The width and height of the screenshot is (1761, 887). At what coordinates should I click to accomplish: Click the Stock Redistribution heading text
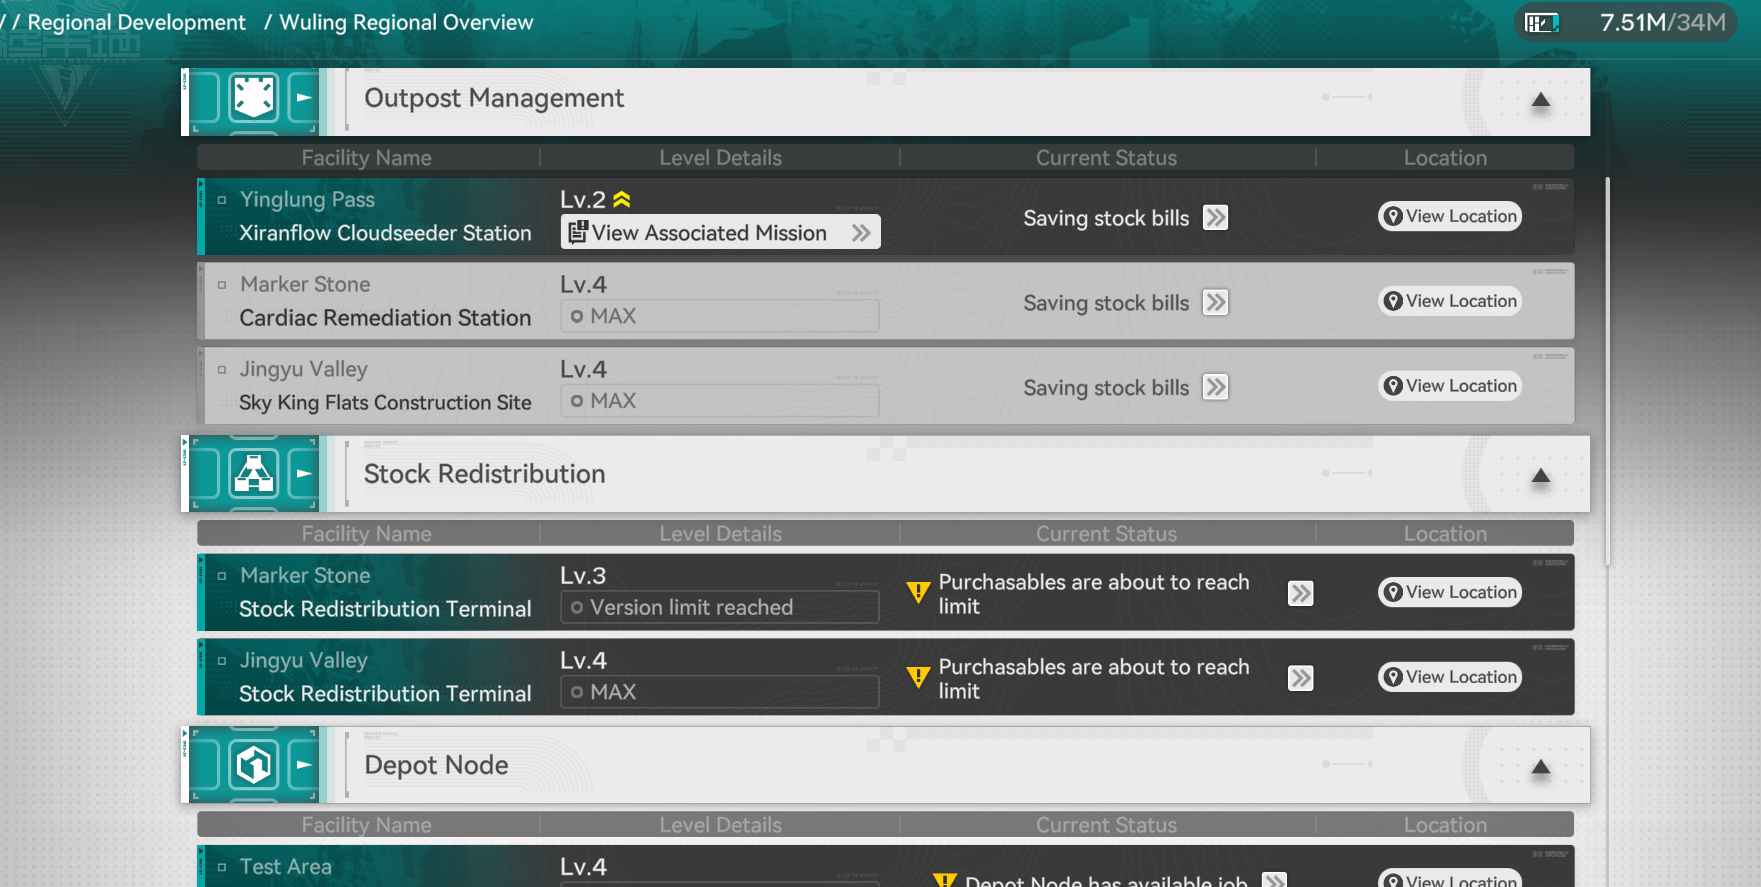point(484,474)
